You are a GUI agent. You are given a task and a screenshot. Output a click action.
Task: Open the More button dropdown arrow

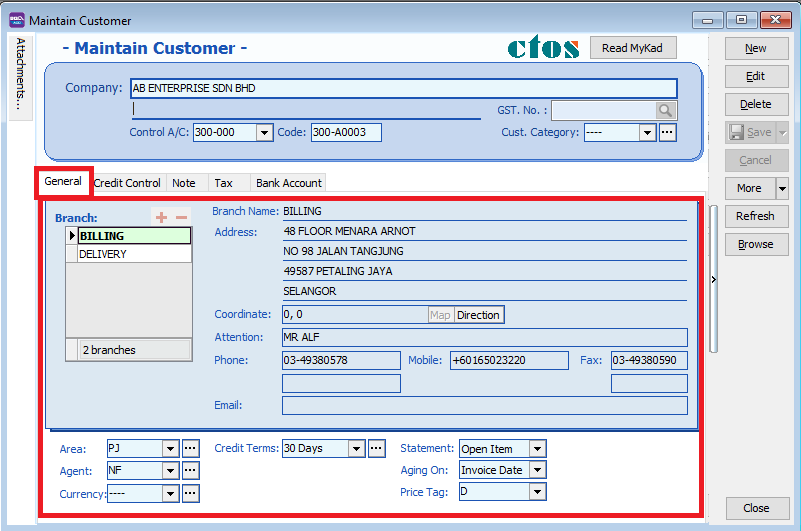click(x=782, y=188)
